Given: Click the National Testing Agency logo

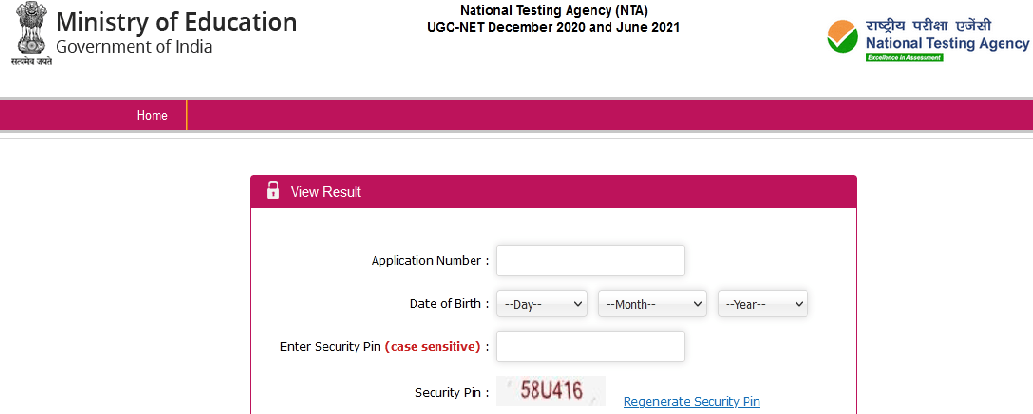Looking at the screenshot, I should point(927,39).
